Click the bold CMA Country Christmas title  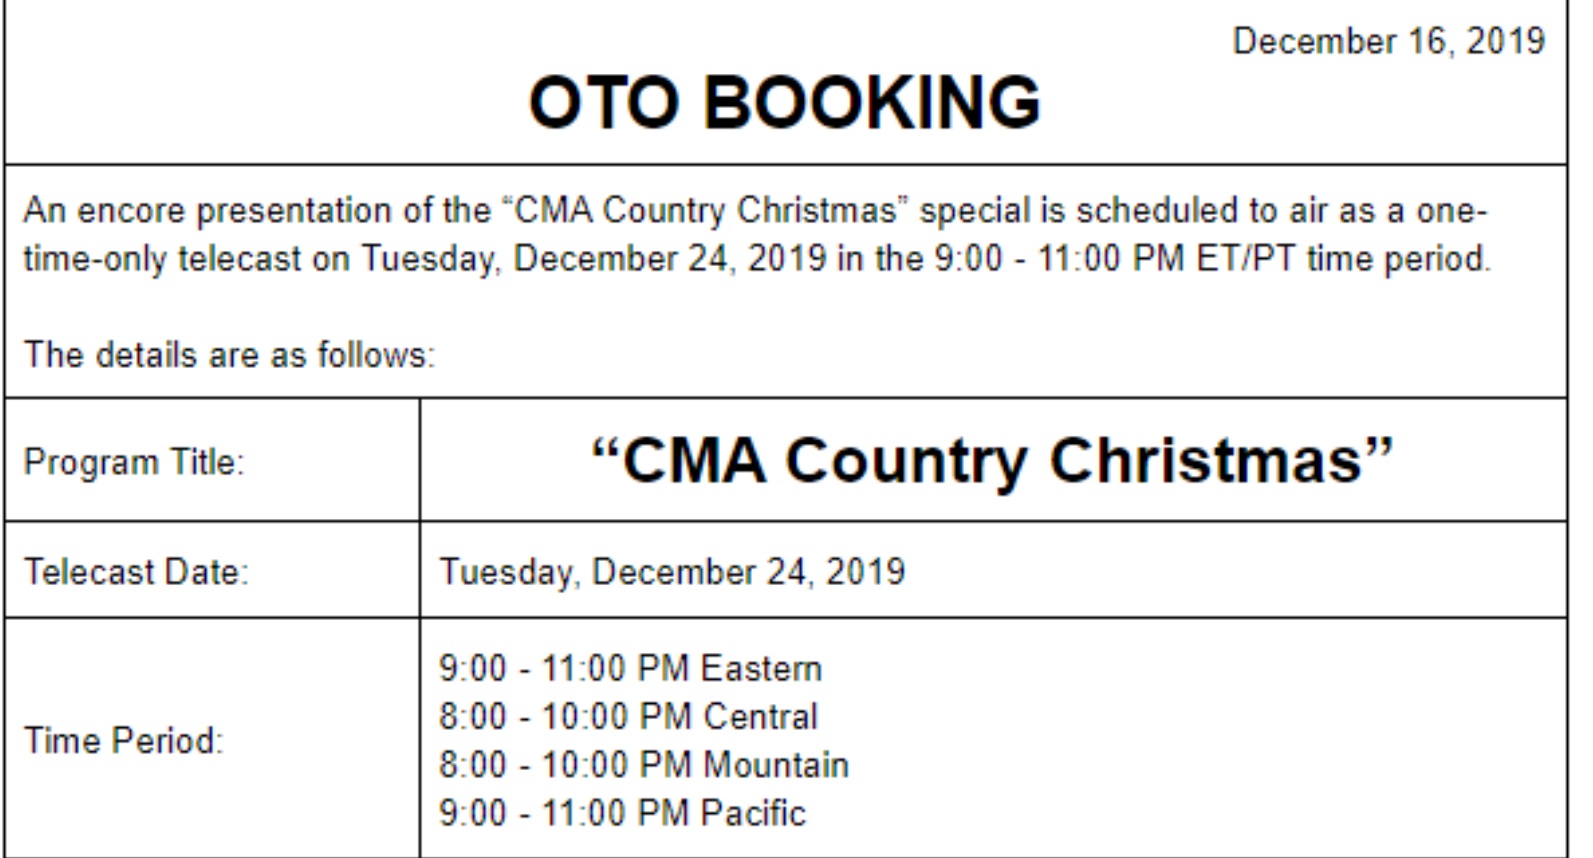click(992, 460)
